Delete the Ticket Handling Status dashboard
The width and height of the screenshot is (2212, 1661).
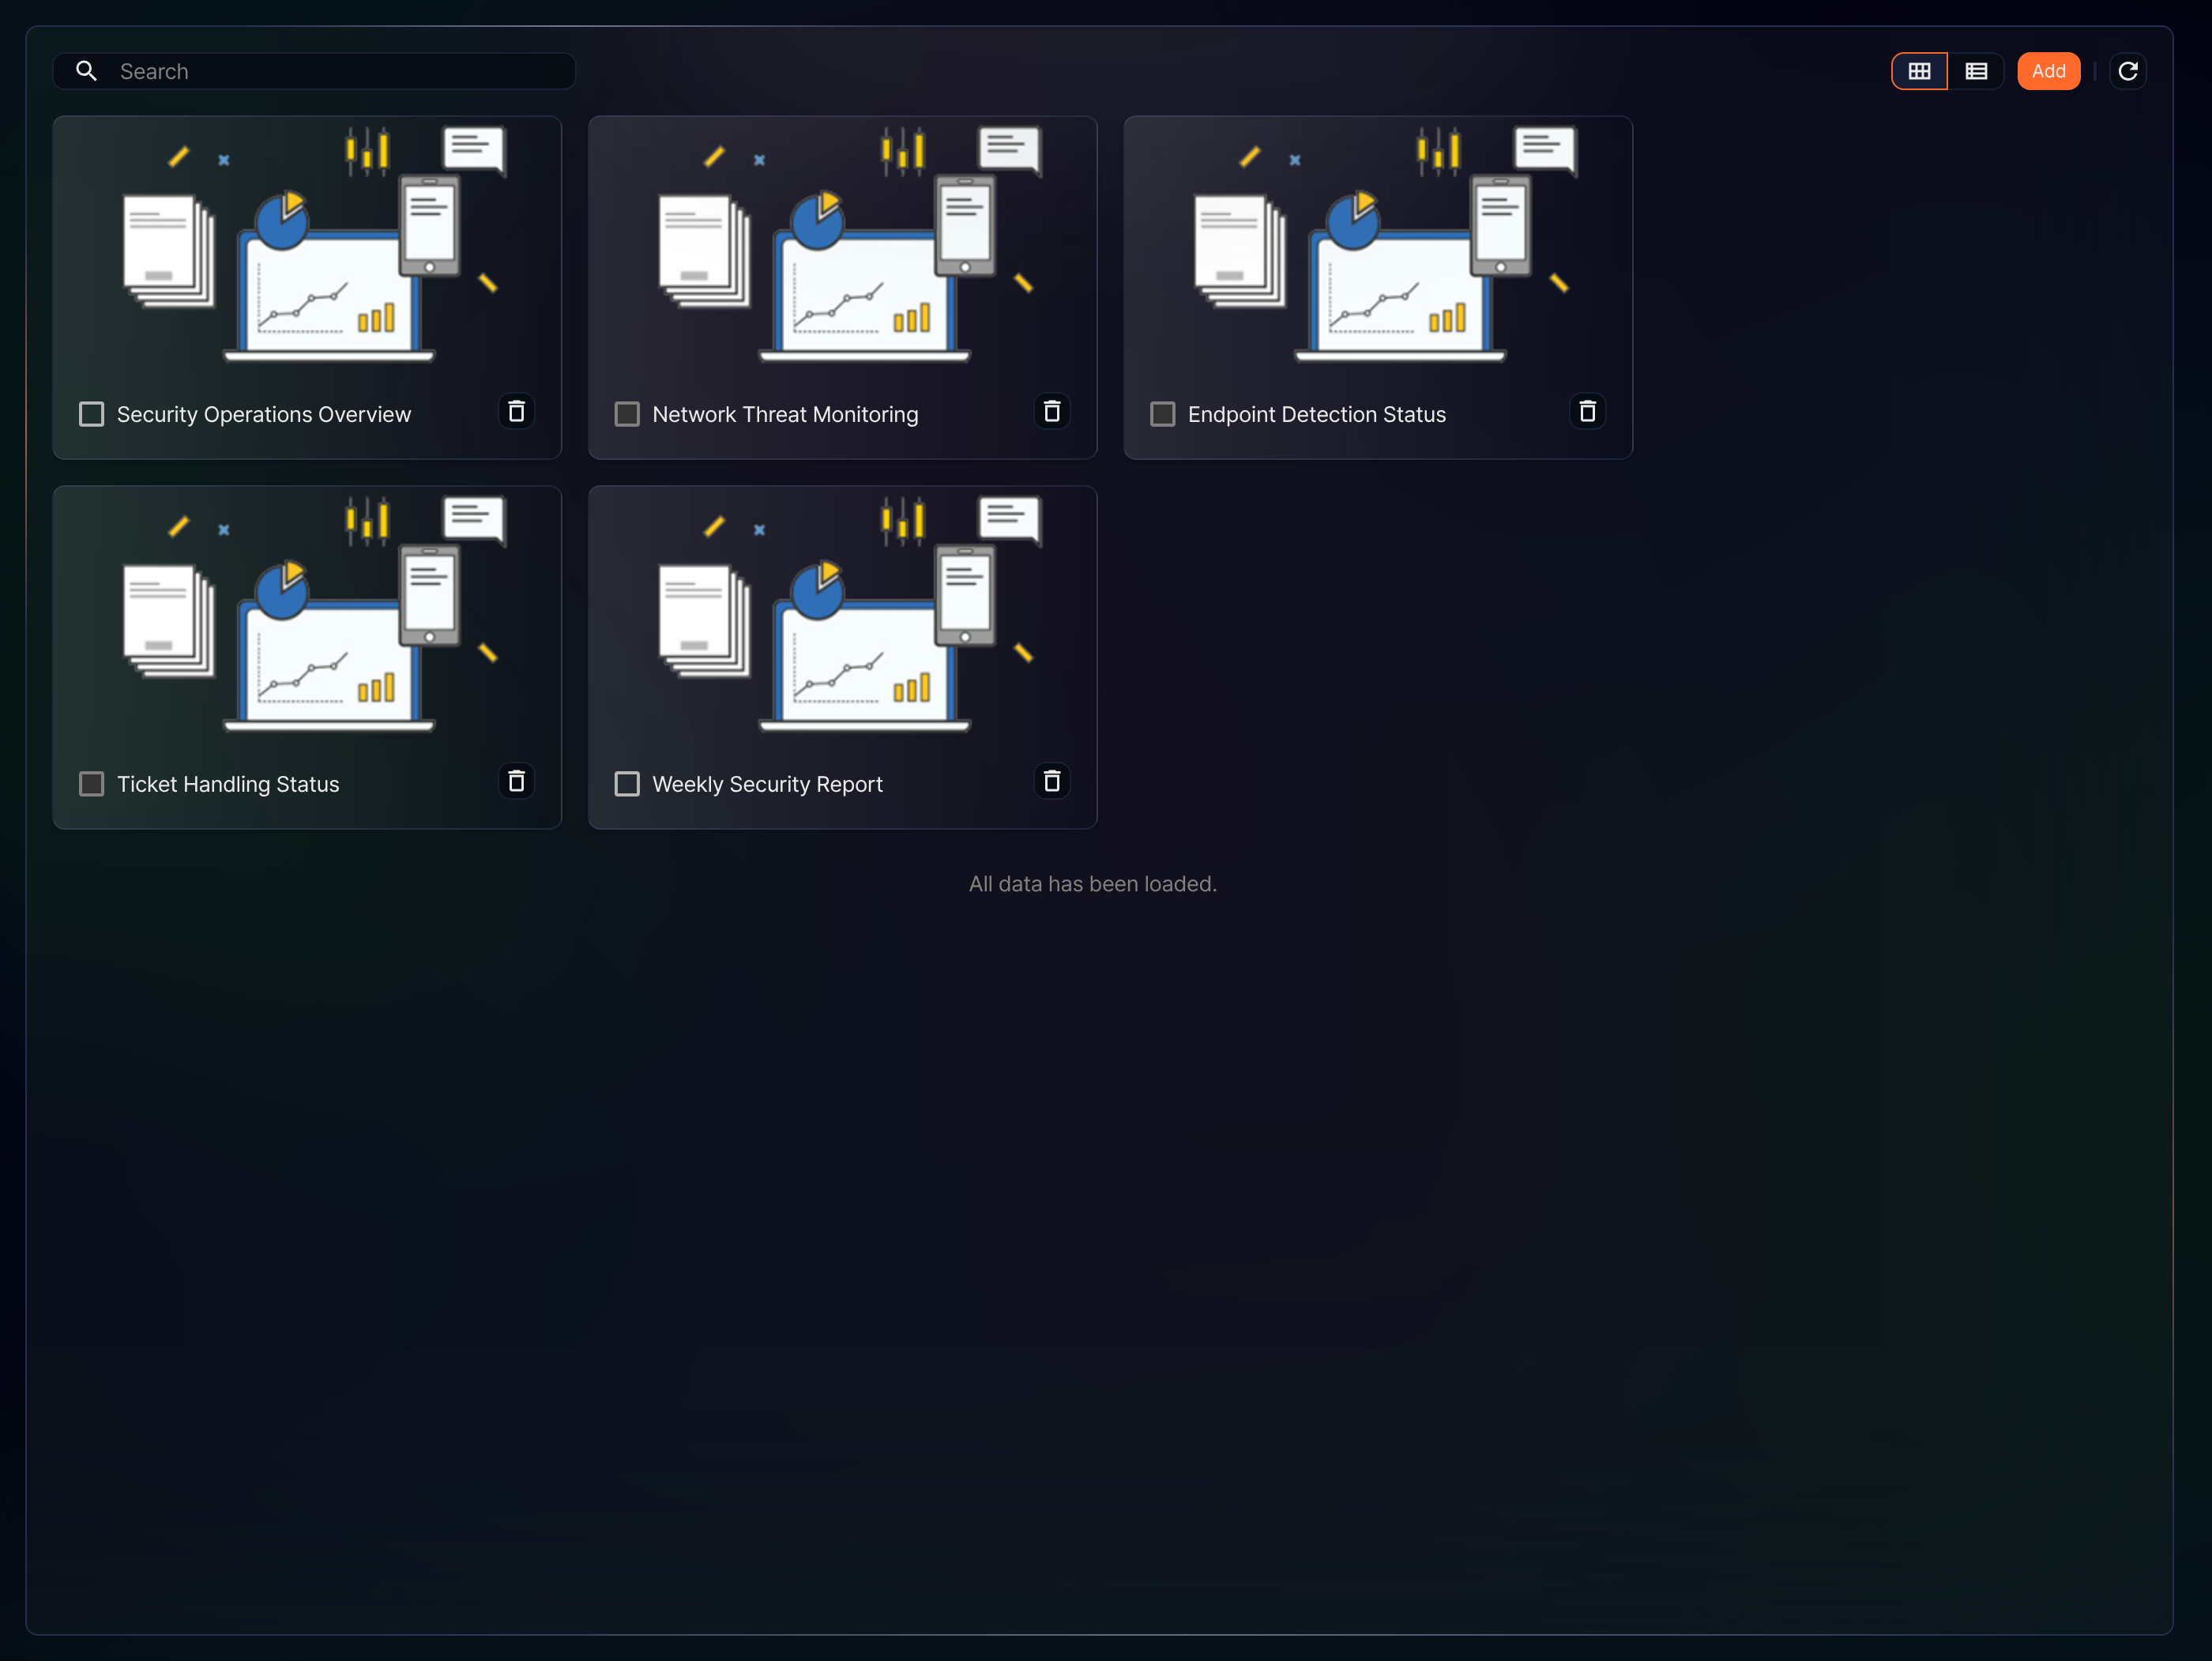pos(516,781)
